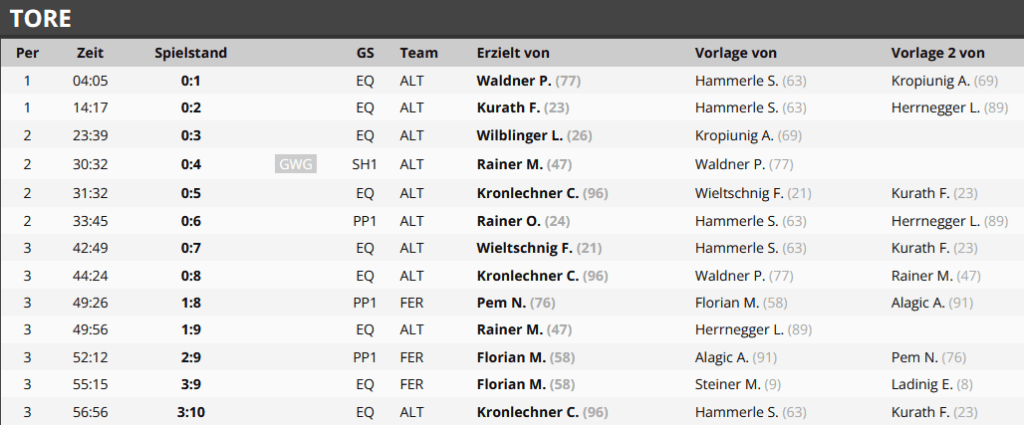Screen dimensions: 1024x425
Task: Select the Zeit column header
Action: [x=90, y=53]
